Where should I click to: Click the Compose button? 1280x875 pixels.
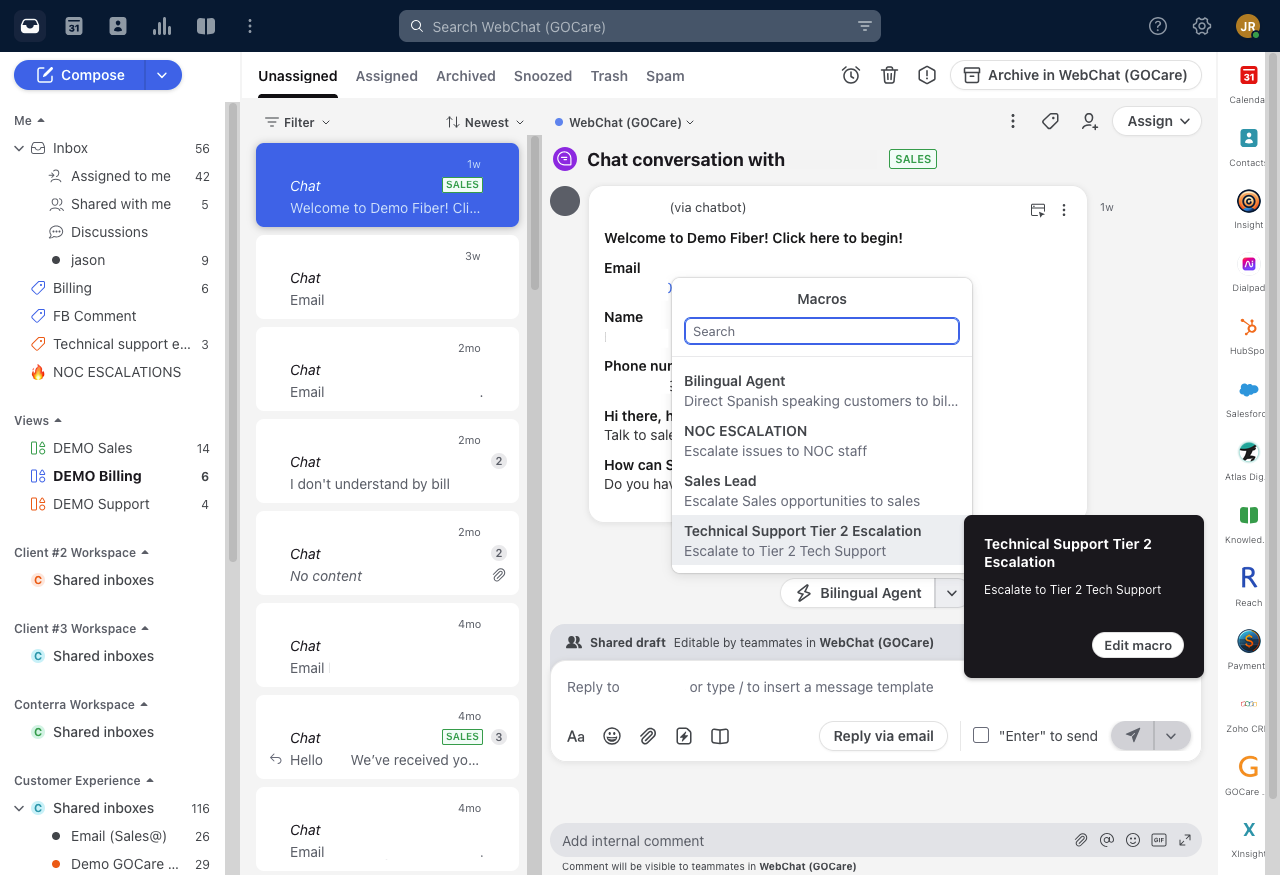point(80,75)
